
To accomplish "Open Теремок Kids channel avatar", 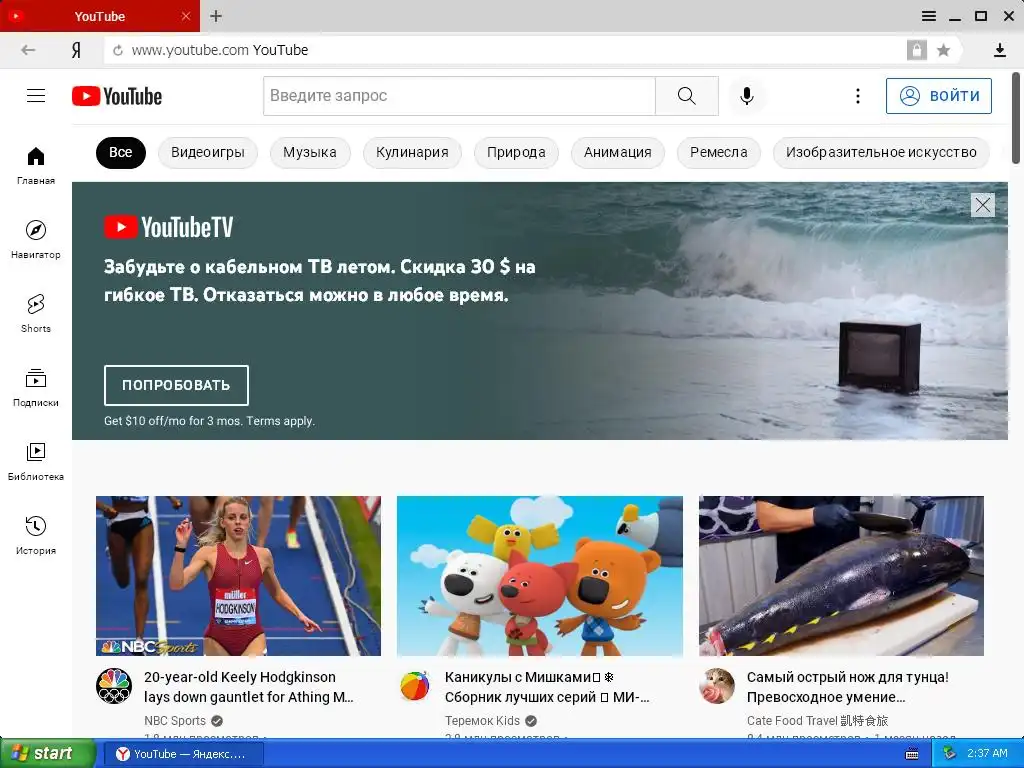I will pos(415,686).
